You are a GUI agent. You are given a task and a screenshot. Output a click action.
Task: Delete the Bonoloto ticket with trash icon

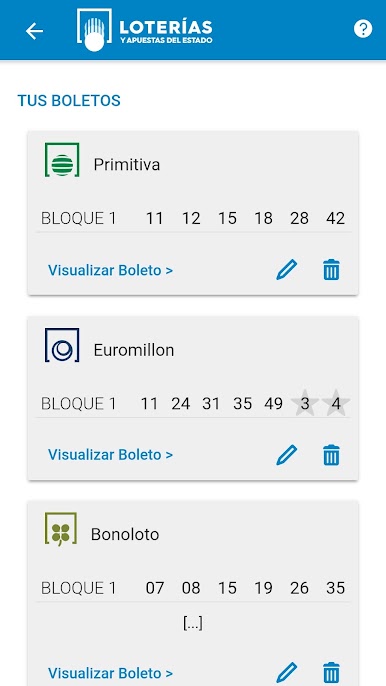[331, 672]
